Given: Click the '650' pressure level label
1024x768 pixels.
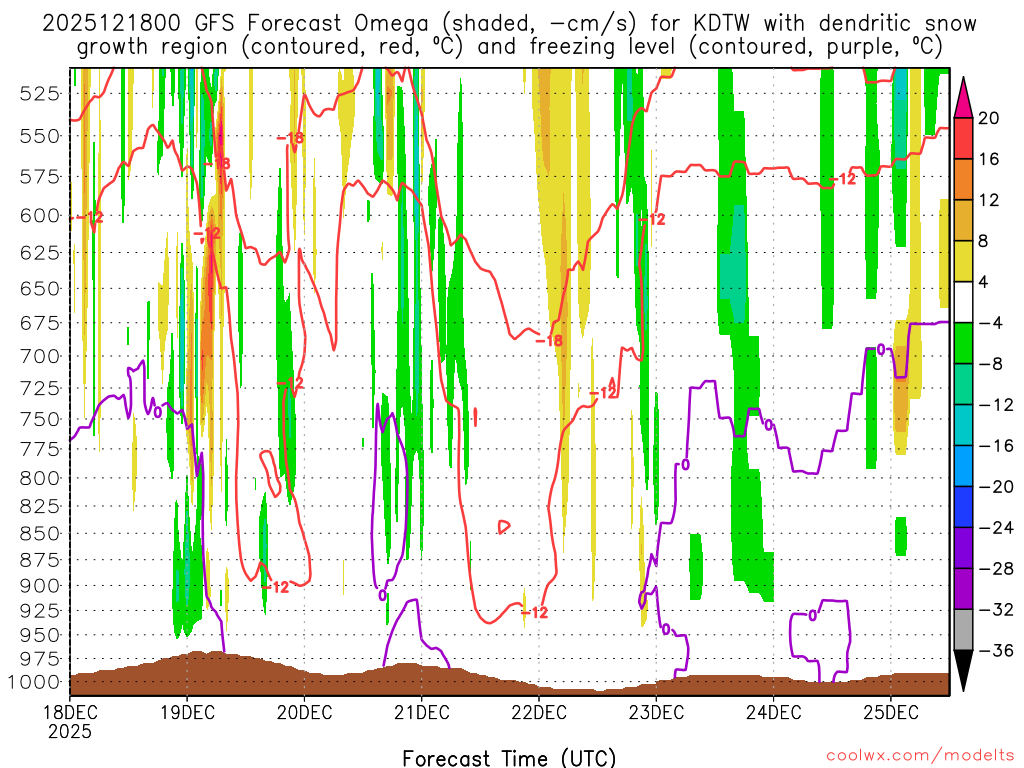Looking at the screenshot, I should 40,288.
